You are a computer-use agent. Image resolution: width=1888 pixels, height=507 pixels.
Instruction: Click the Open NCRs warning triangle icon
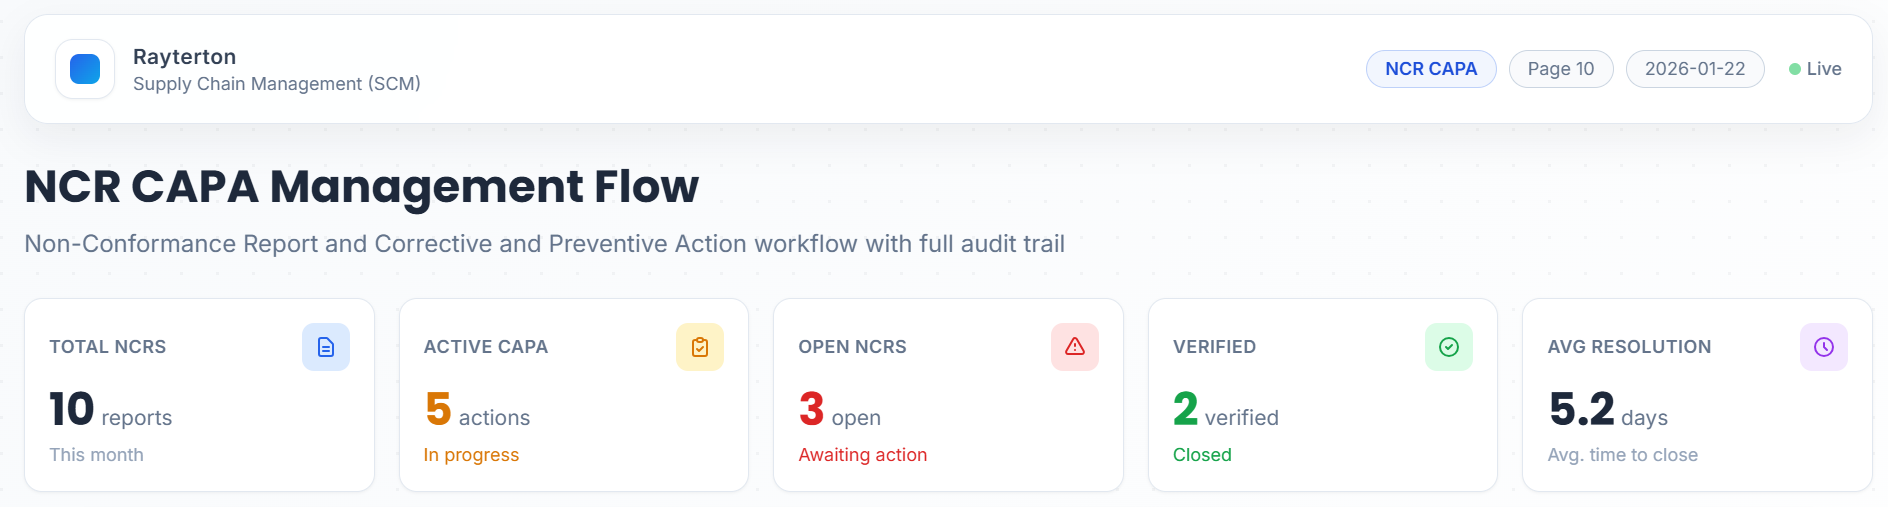click(1075, 347)
